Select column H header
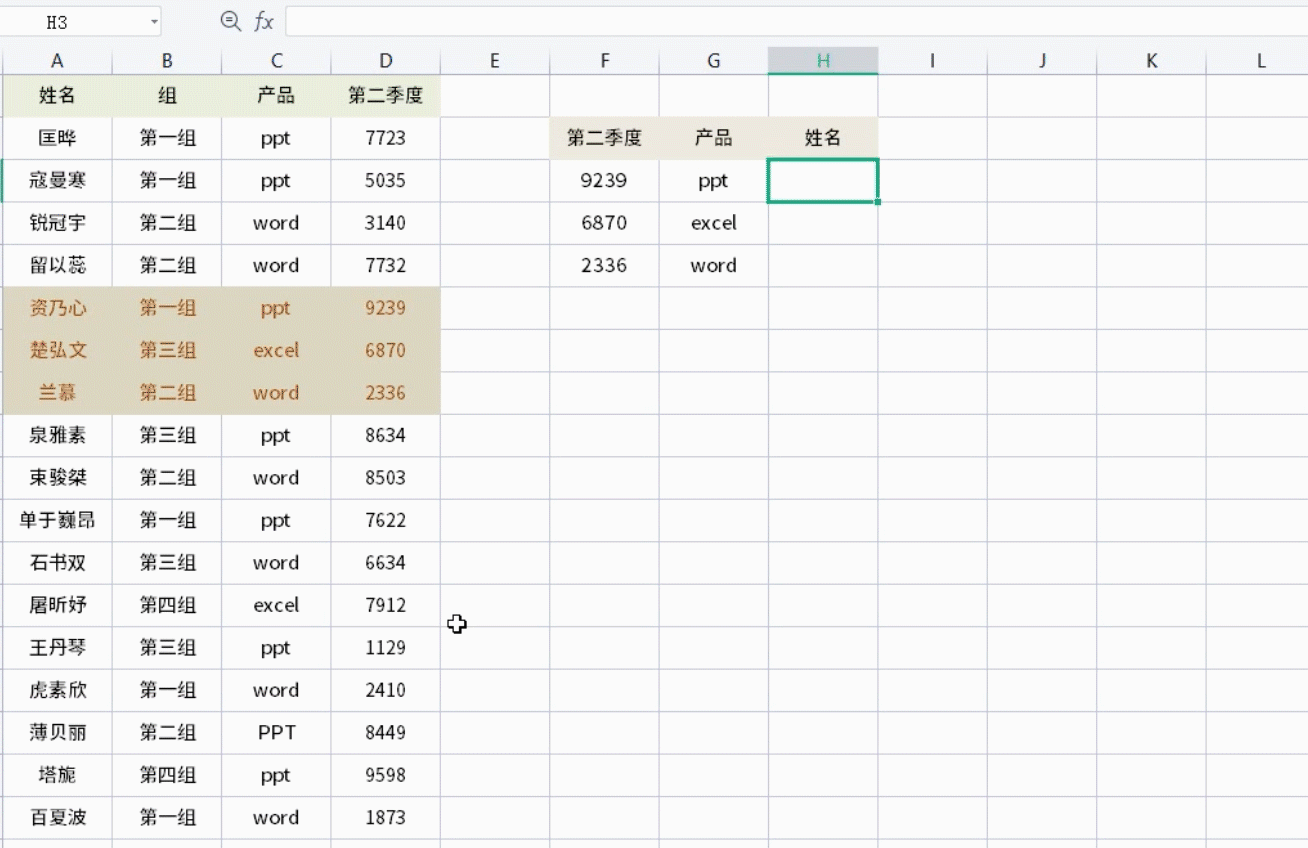Viewport: 1308px width, 848px height. [823, 61]
